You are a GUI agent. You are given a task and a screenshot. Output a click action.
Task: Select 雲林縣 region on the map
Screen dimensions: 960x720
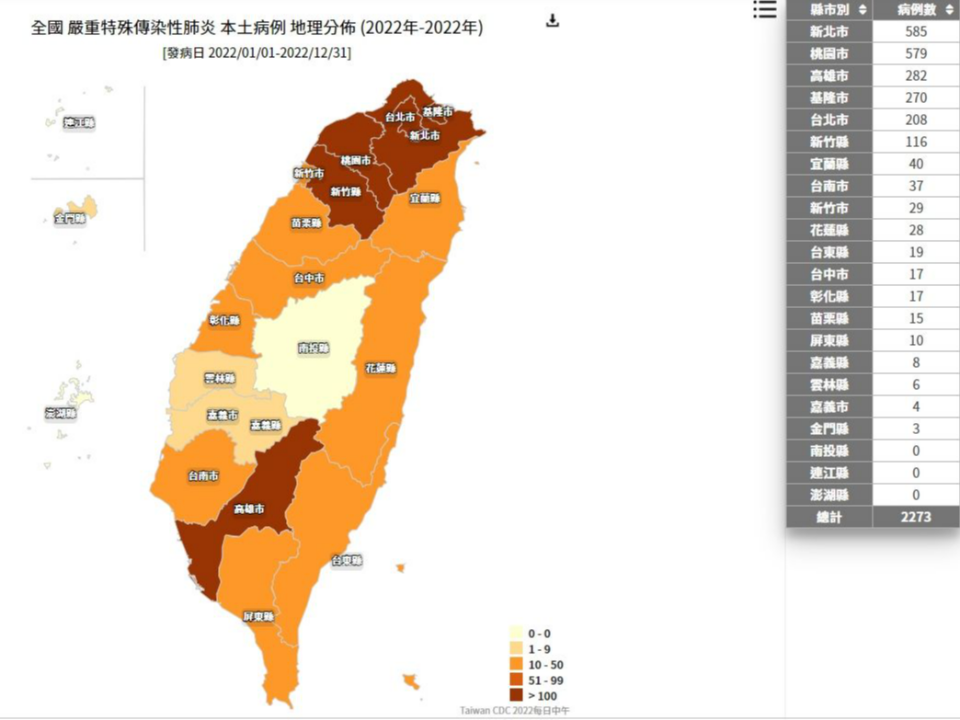[219, 378]
